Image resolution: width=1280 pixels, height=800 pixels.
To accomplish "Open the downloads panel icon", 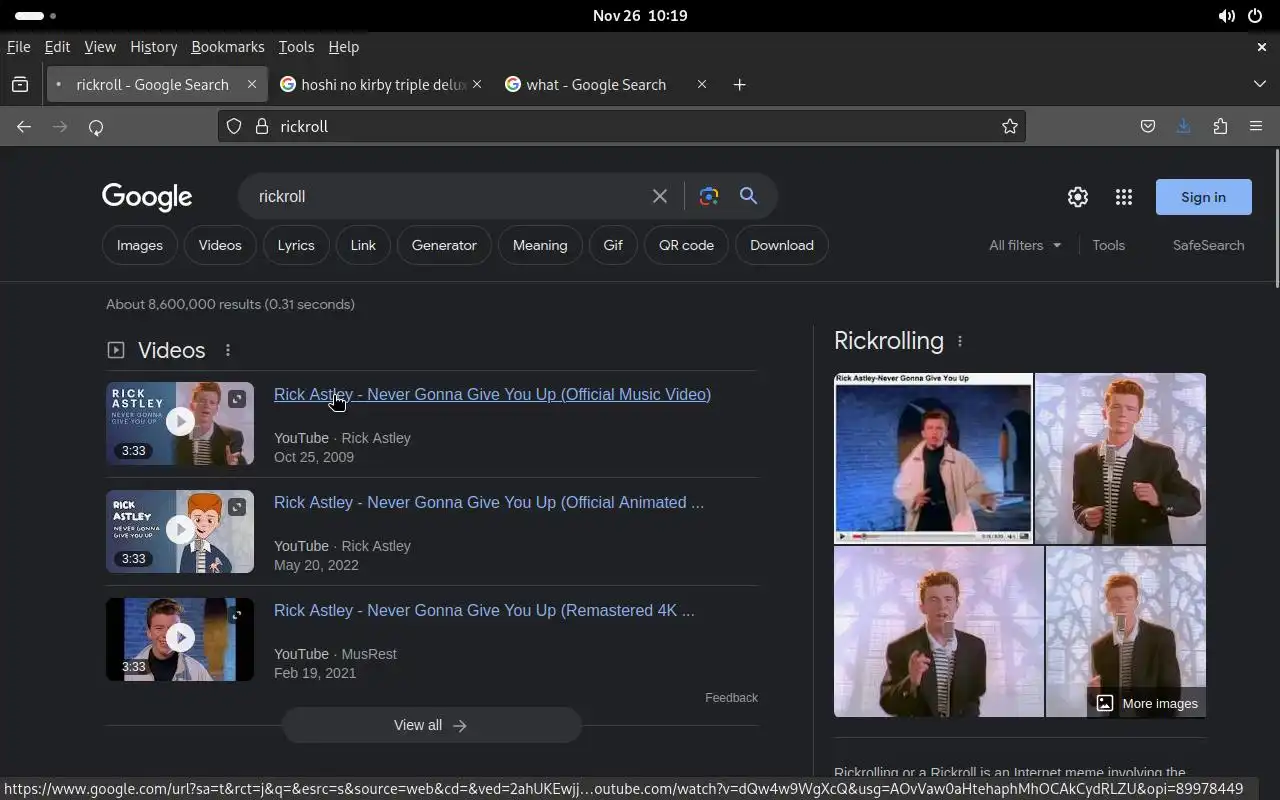I will tap(1184, 126).
